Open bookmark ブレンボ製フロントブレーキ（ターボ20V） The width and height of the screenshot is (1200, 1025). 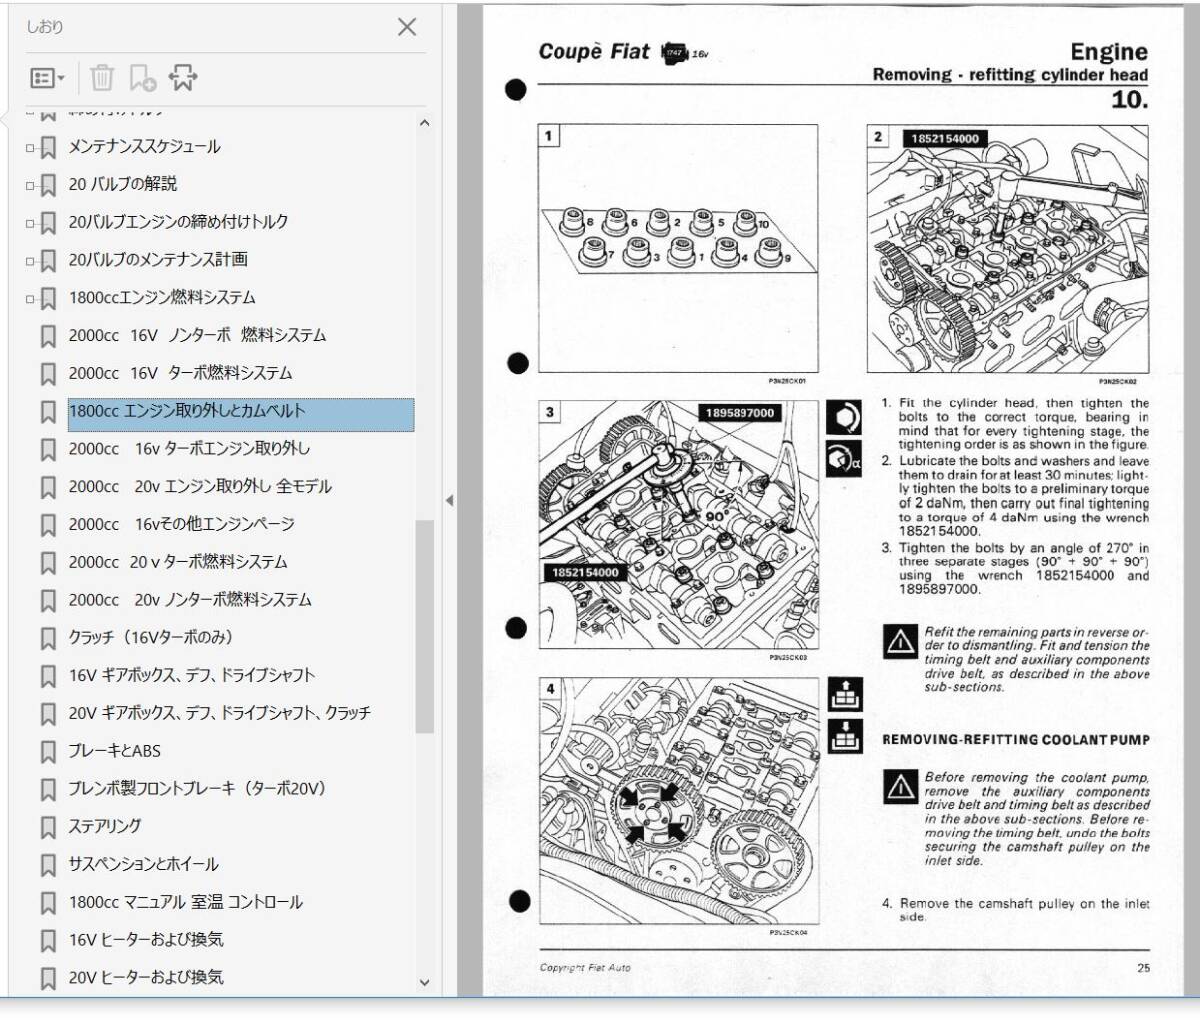pyautogui.click(x=197, y=788)
